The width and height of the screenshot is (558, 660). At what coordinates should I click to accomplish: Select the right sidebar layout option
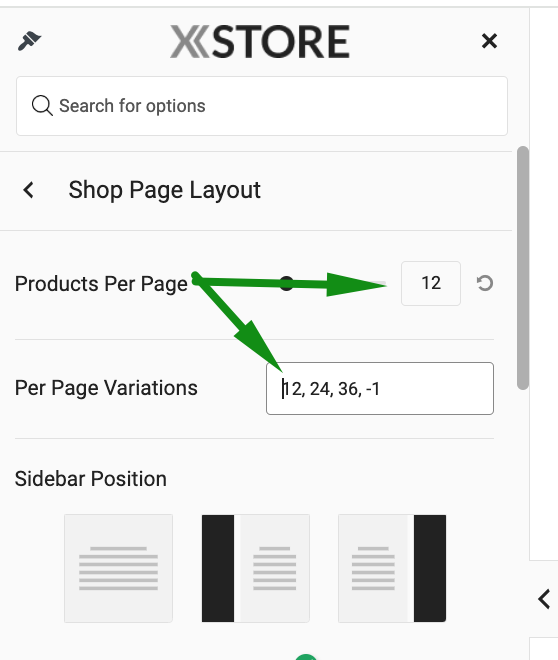coord(392,568)
